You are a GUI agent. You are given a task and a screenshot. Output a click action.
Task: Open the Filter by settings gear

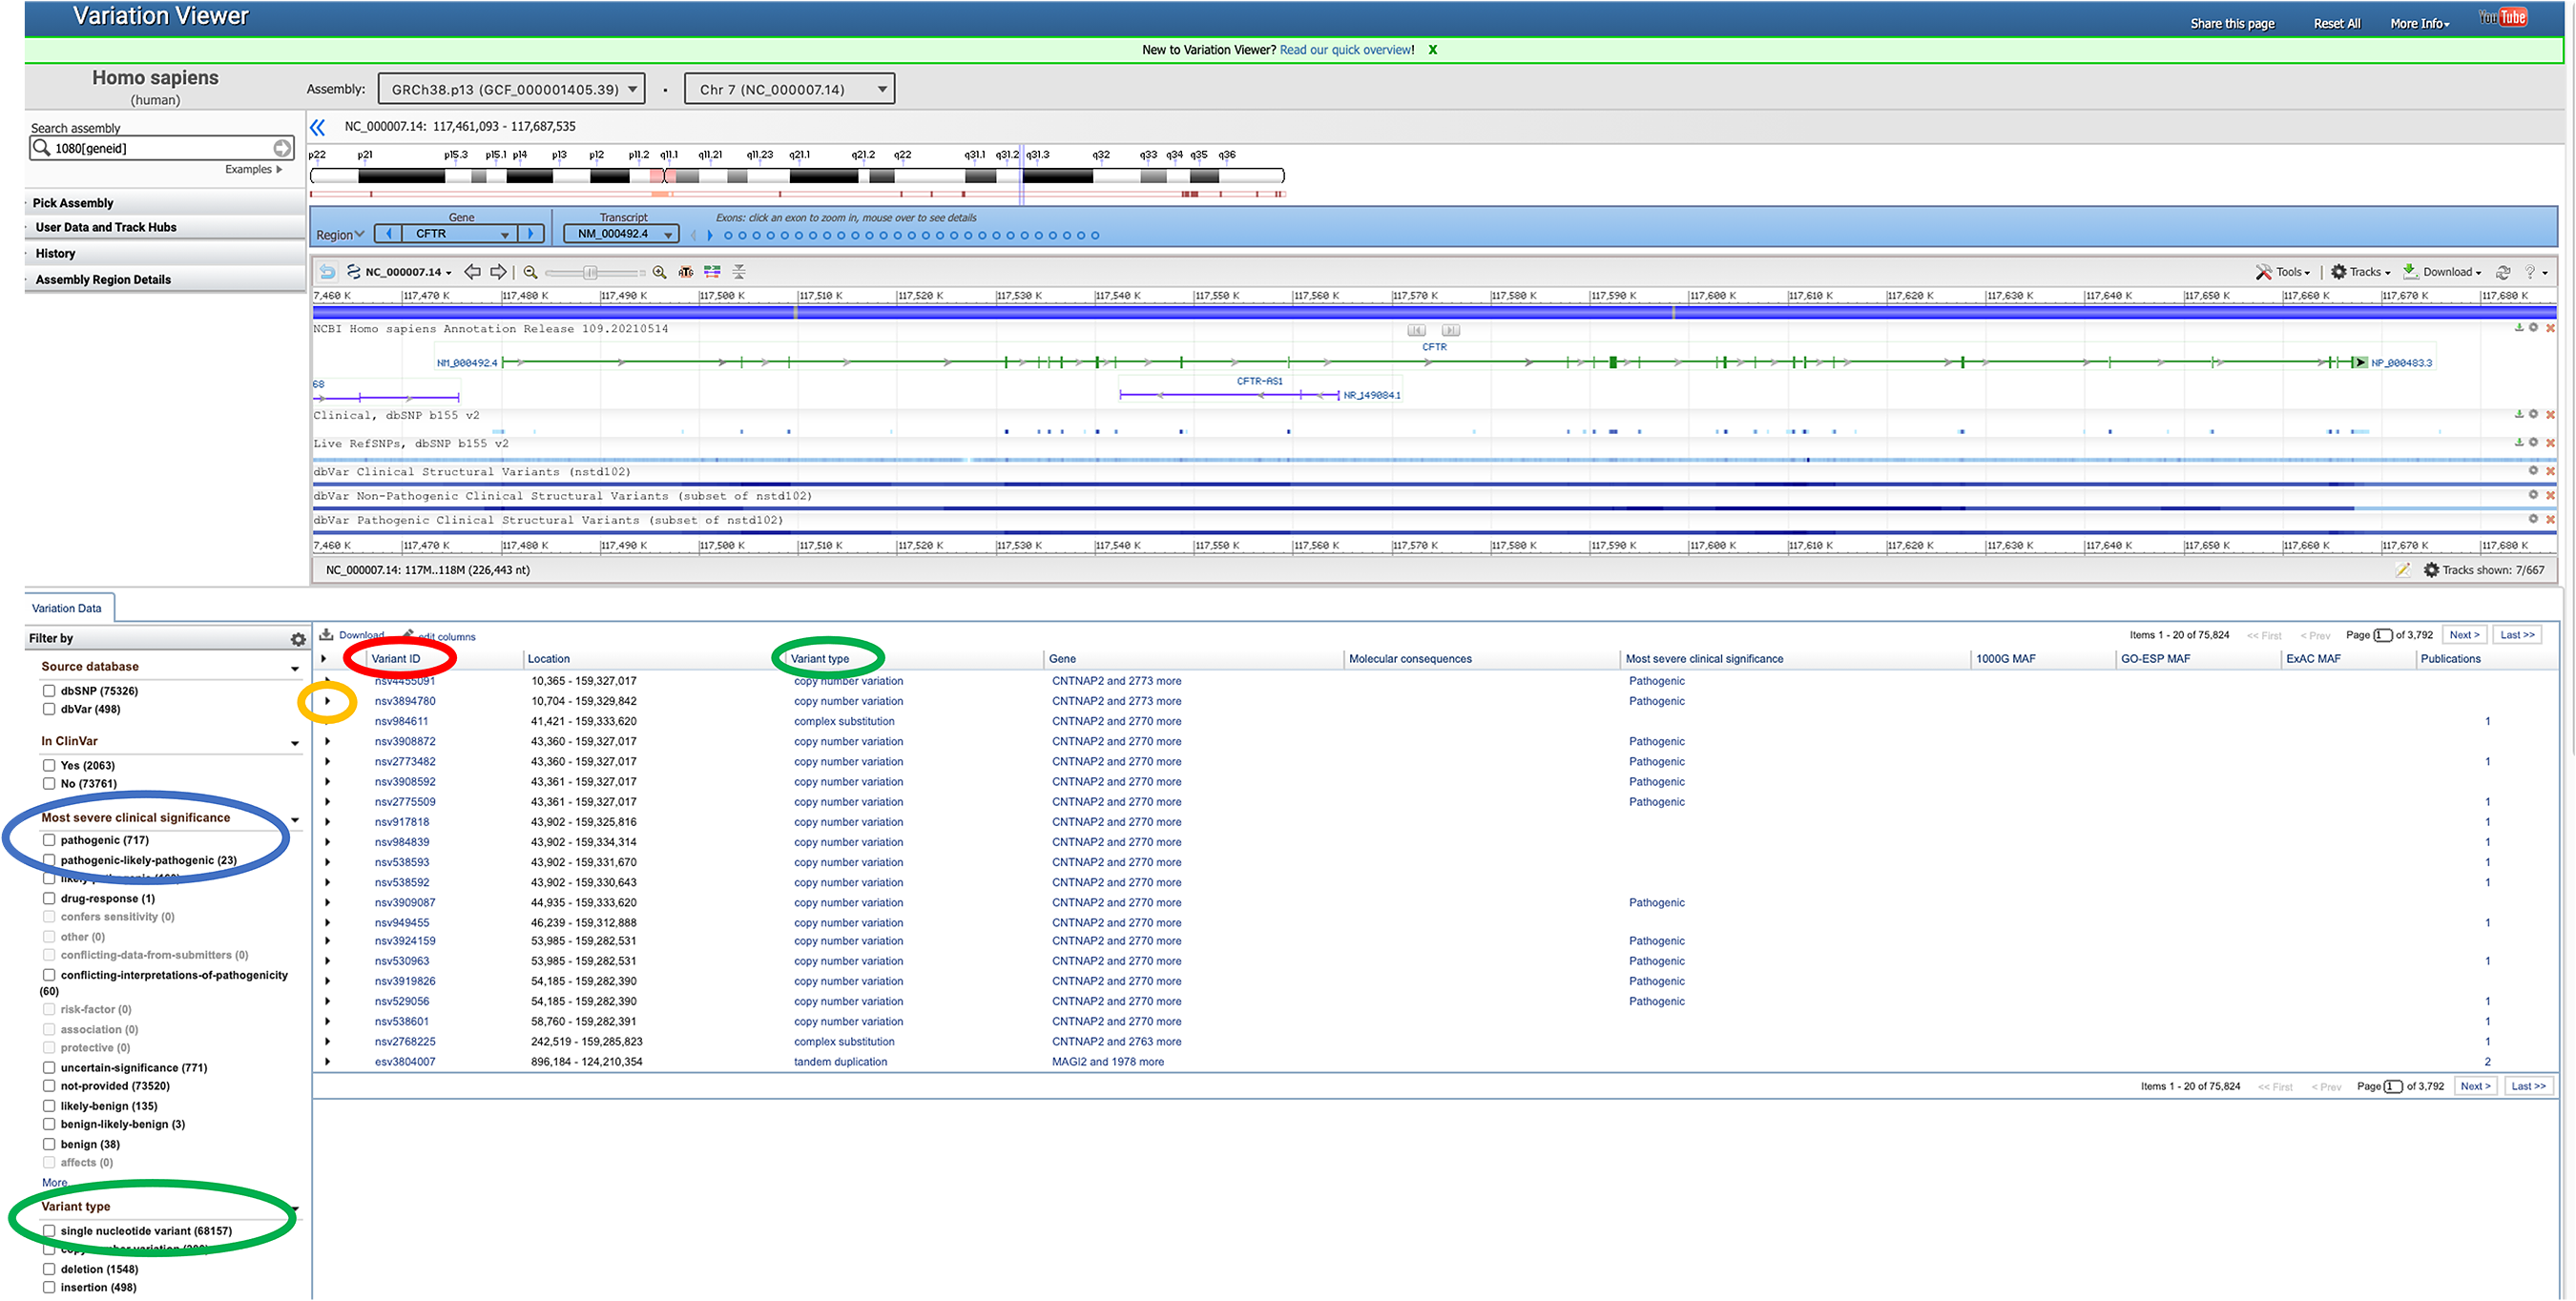[x=297, y=639]
